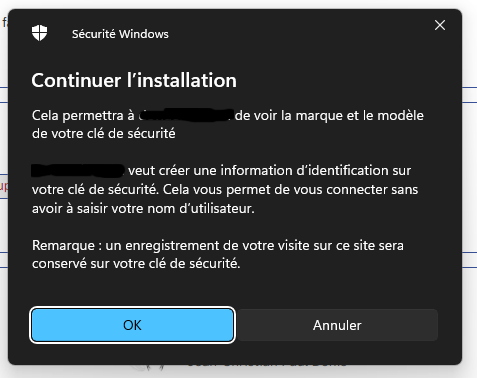Viewport: 477px width, 378px height.
Task: Click "de voir la marque et le modèle" text
Action: coord(329,116)
